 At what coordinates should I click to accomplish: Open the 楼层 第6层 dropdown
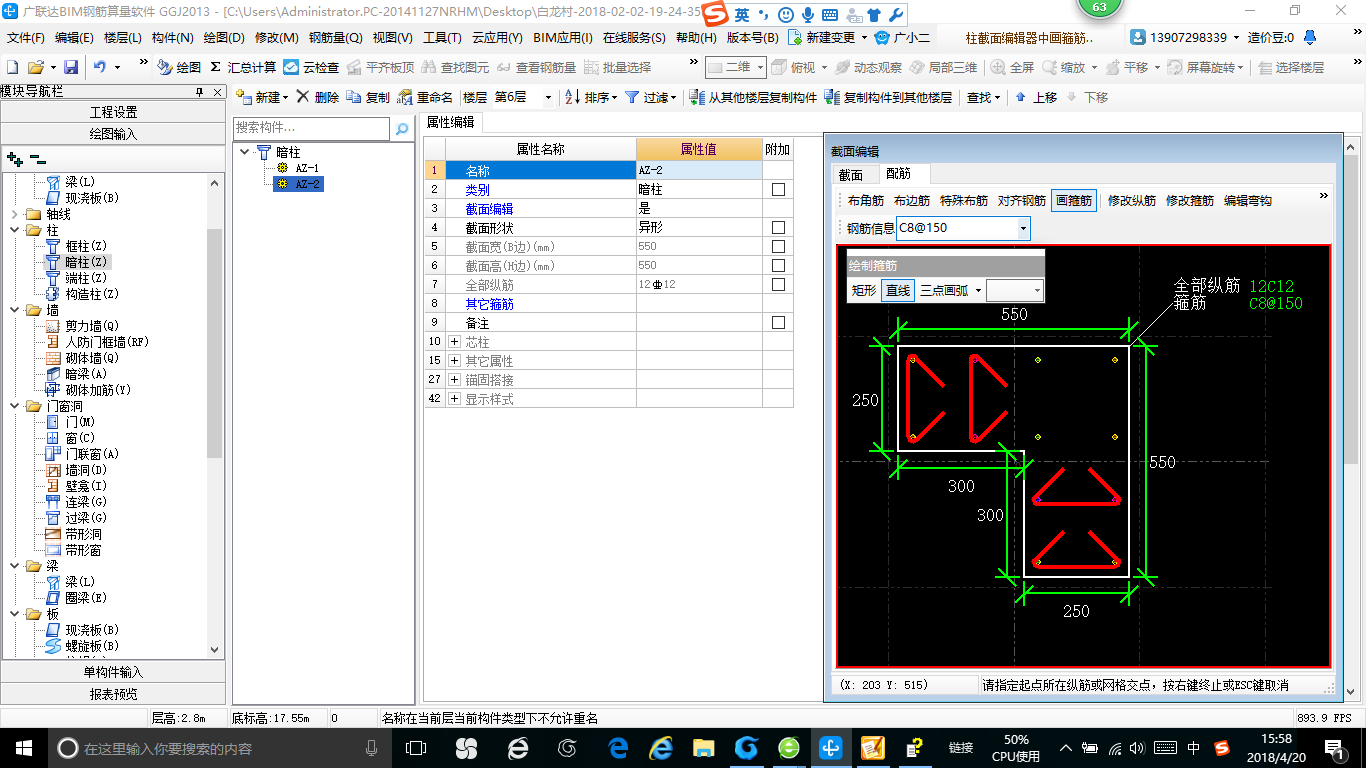coord(547,97)
